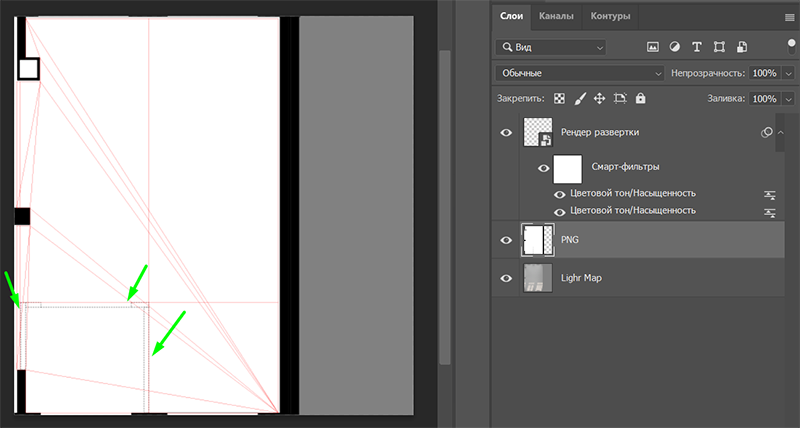Click the canvas vertical scrollbar
Image resolution: width=800 pixels, height=428 pixels.
[x=445, y=207]
